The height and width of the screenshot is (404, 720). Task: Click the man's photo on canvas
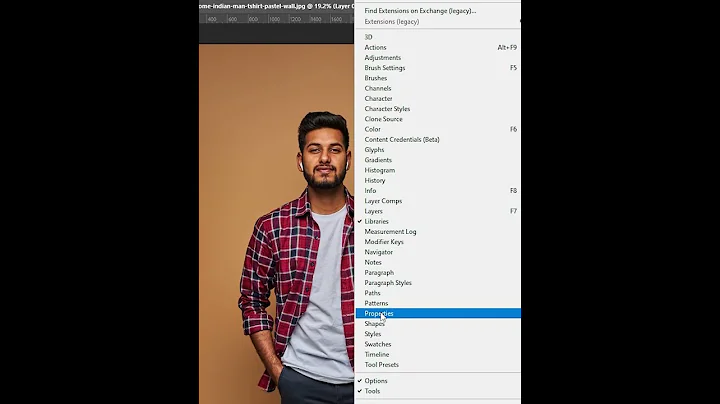click(276, 224)
